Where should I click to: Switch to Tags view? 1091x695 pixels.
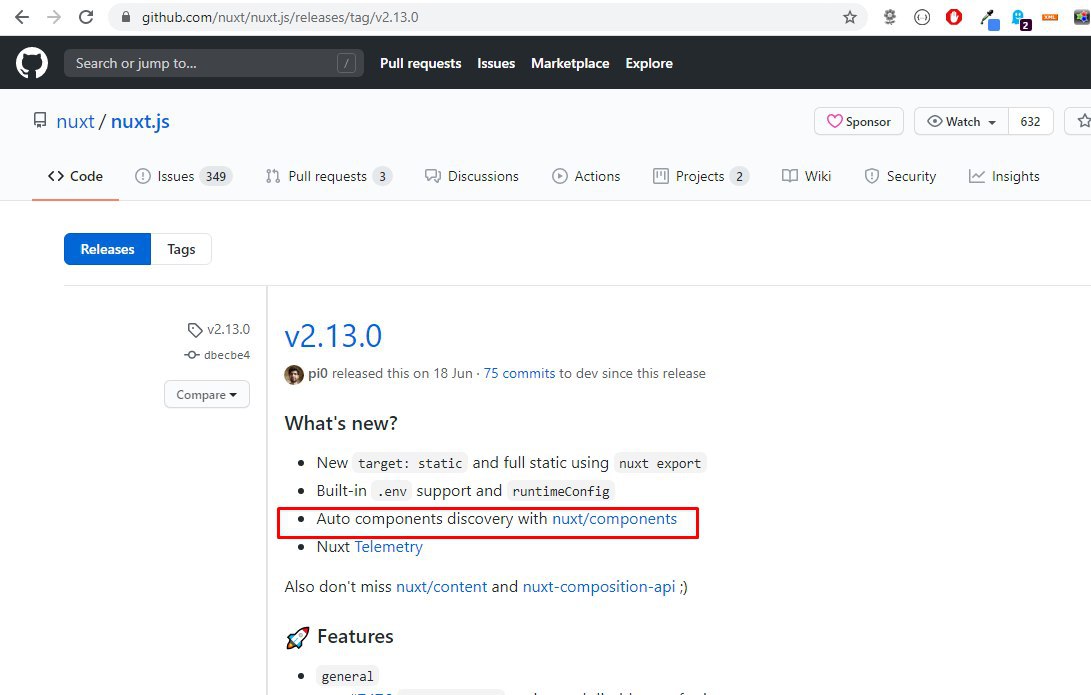click(181, 249)
